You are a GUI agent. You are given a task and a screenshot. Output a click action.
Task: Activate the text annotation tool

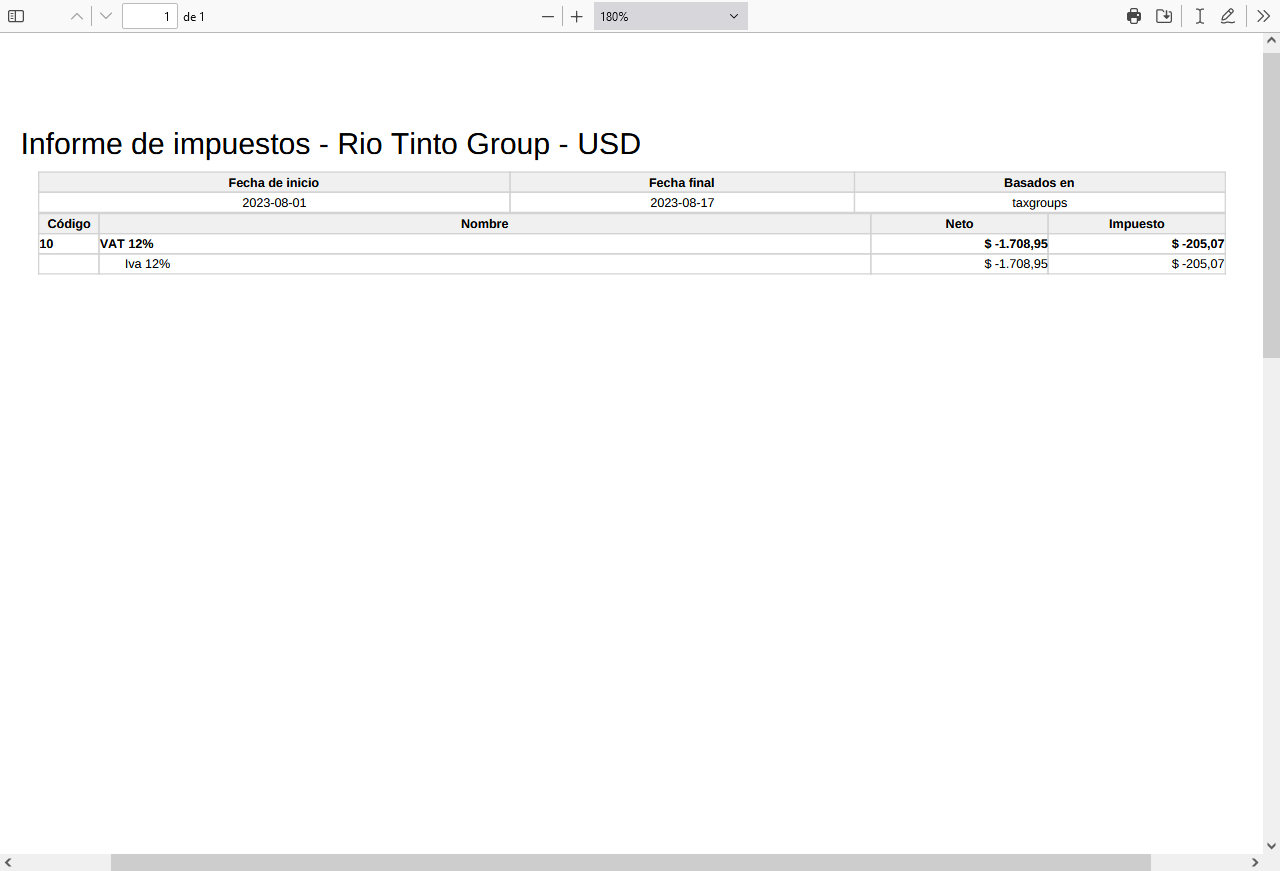click(x=1199, y=16)
